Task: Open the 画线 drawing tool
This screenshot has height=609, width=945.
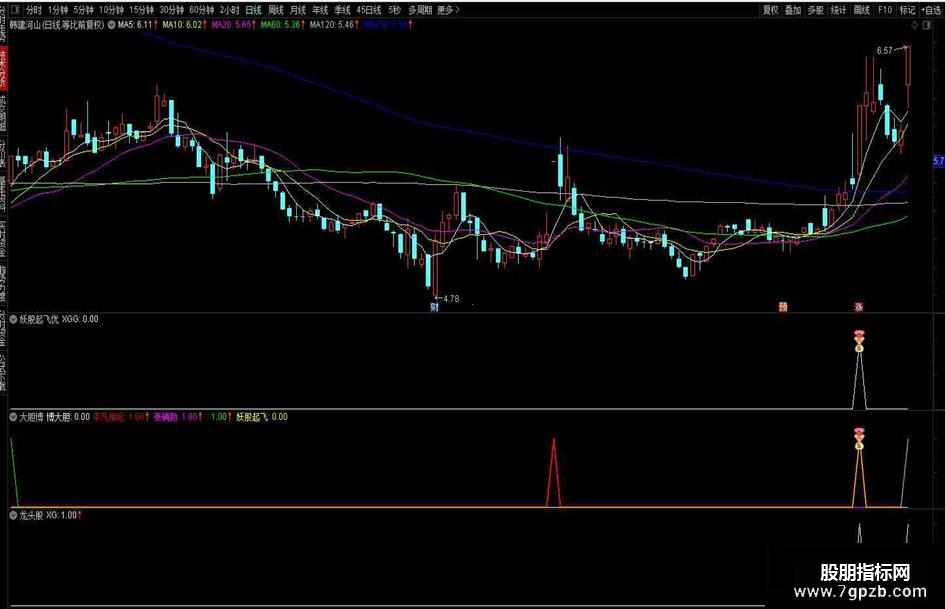Action: 862,10
